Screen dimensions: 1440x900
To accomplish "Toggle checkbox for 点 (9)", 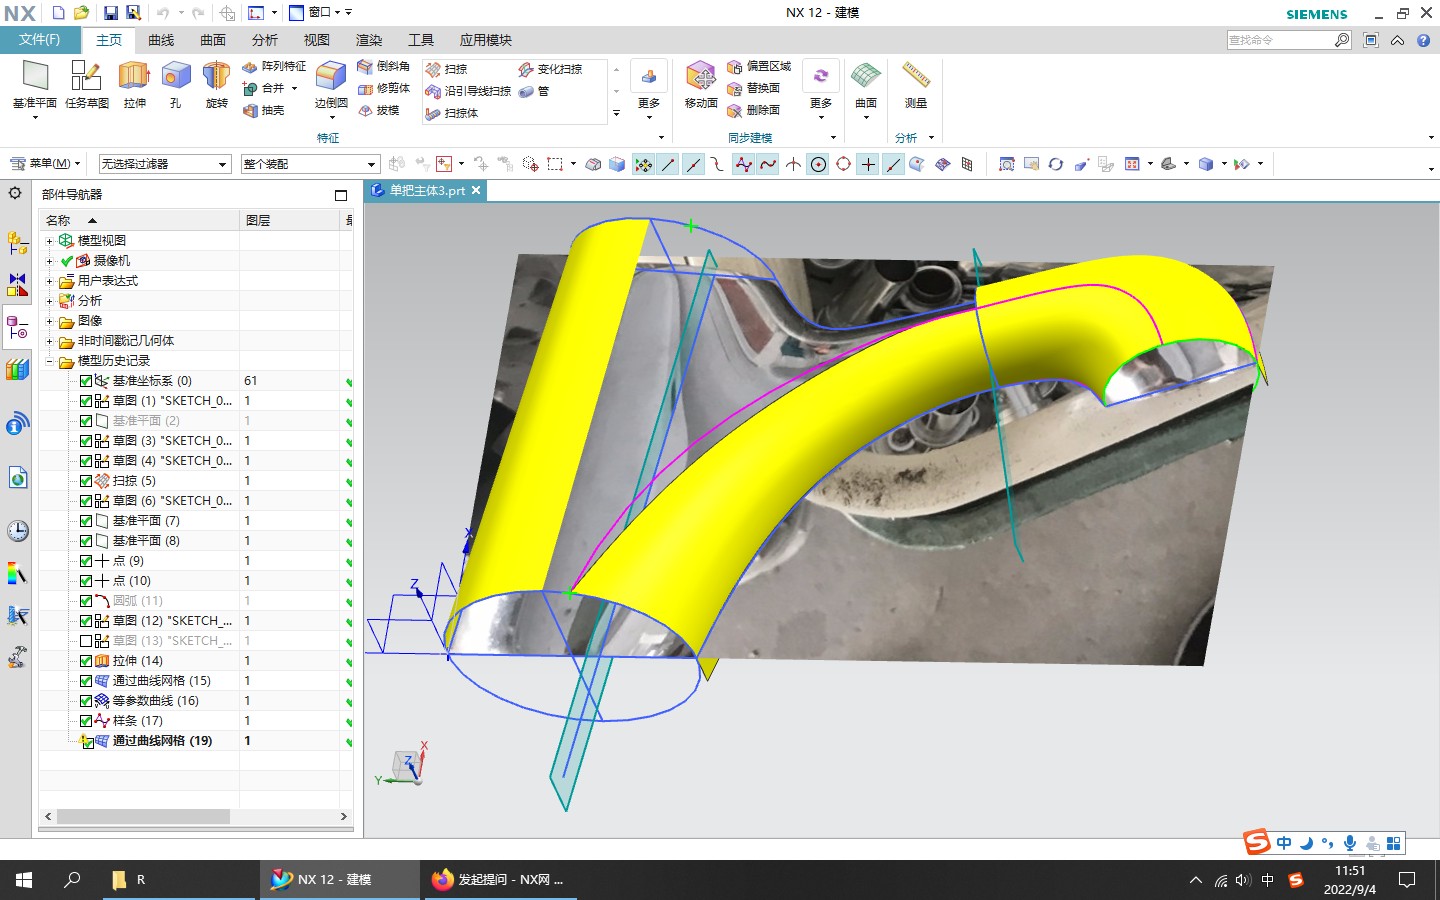I will pyautogui.click(x=86, y=561).
